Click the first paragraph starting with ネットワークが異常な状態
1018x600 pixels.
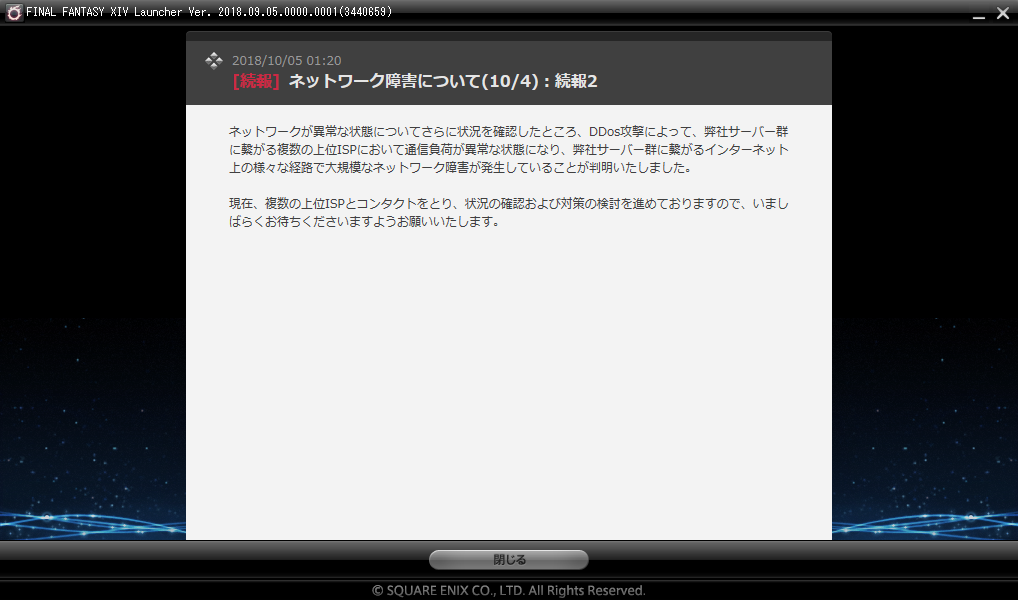[x=508, y=150]
